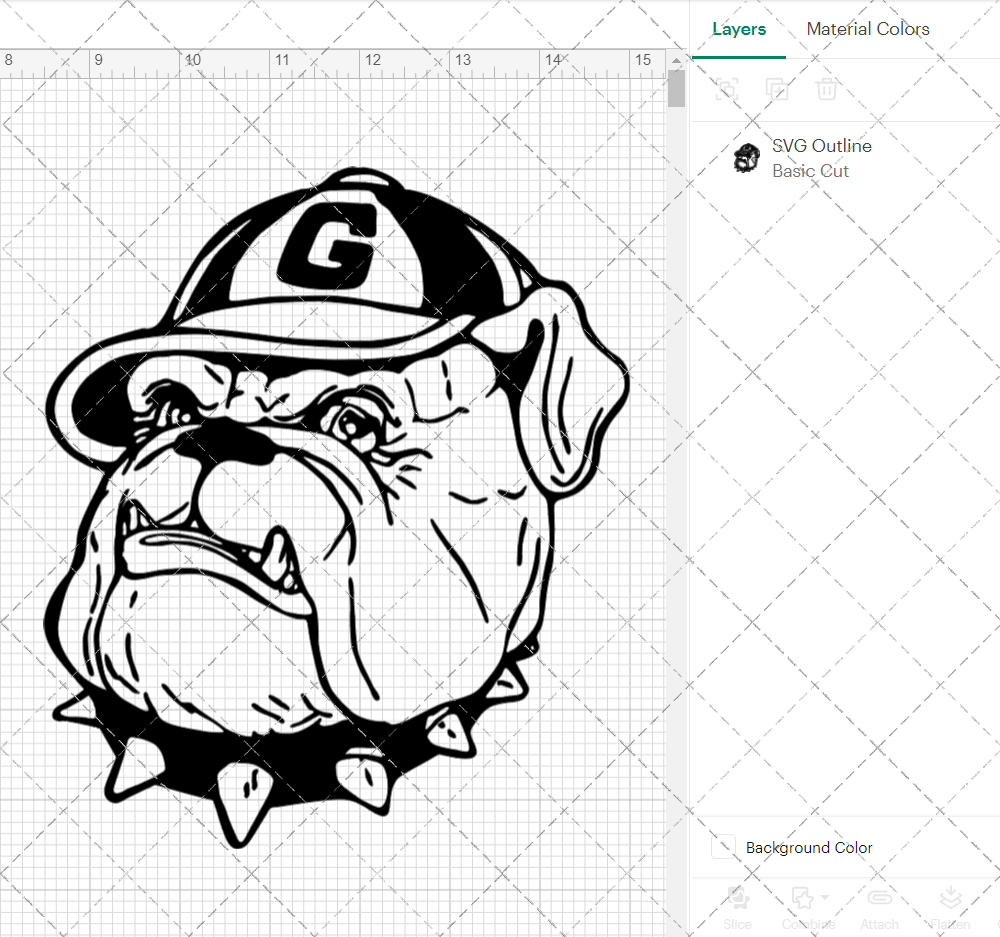Image resolution: width=1000 pixels, height=937 pixels.
Task: Click the canvas scrollbar up arrow
Action: [x=676, y=60]
